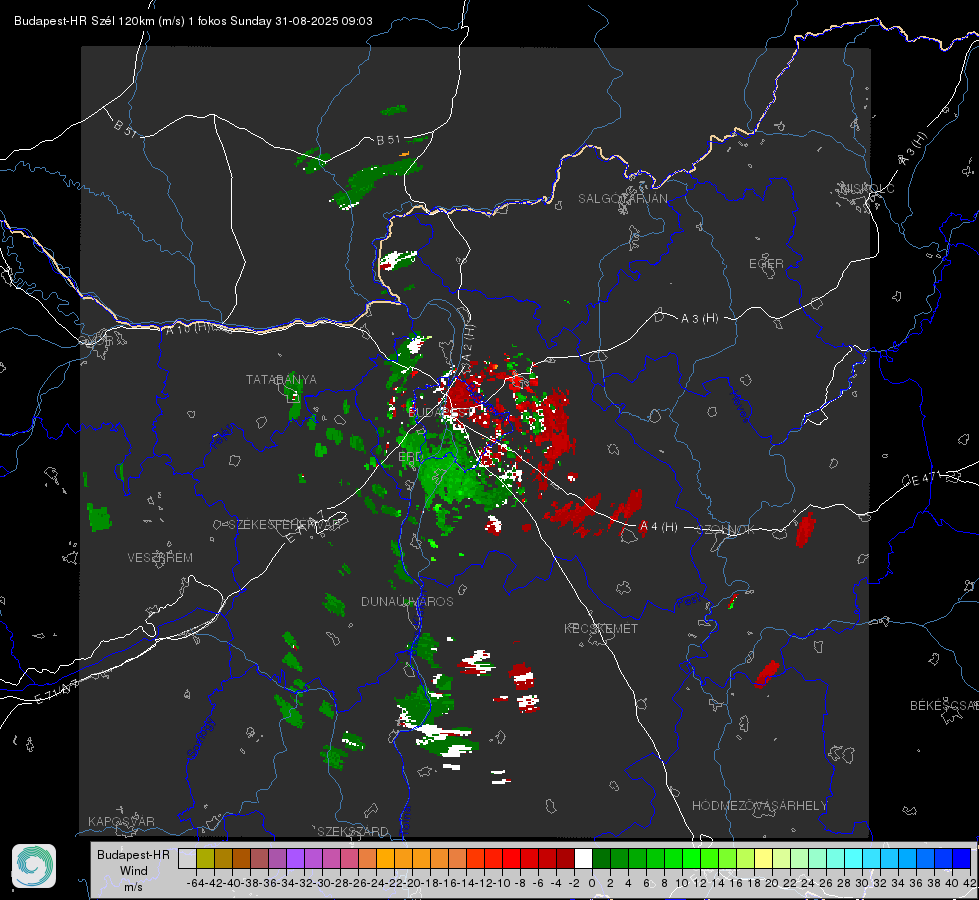Click the HÓDMEZŐVÁSÁRHELY city label
Viewport: 979px width, 900px height.
pos(759,806)
